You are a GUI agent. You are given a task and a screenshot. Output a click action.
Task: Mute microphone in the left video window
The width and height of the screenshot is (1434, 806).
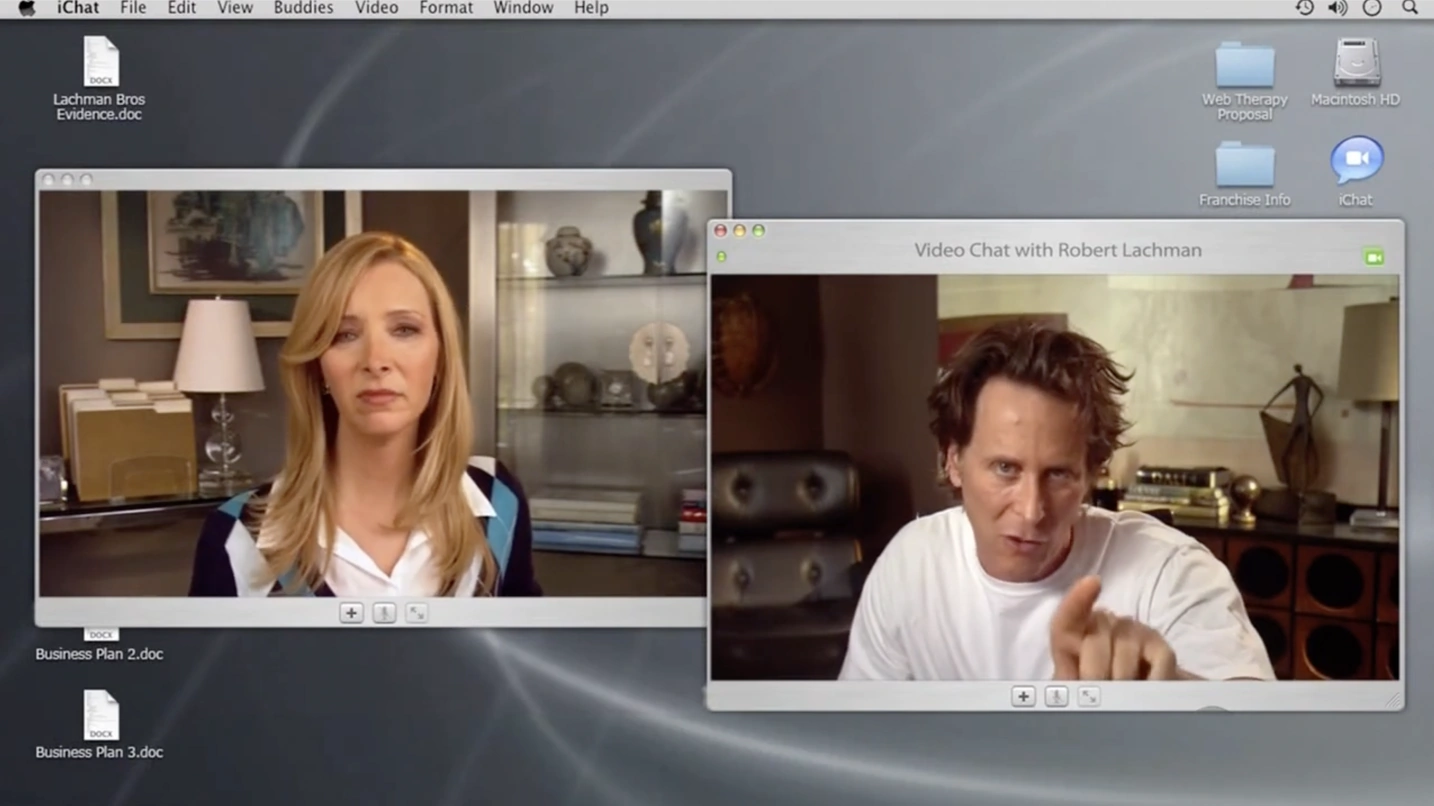coord(384,613)
